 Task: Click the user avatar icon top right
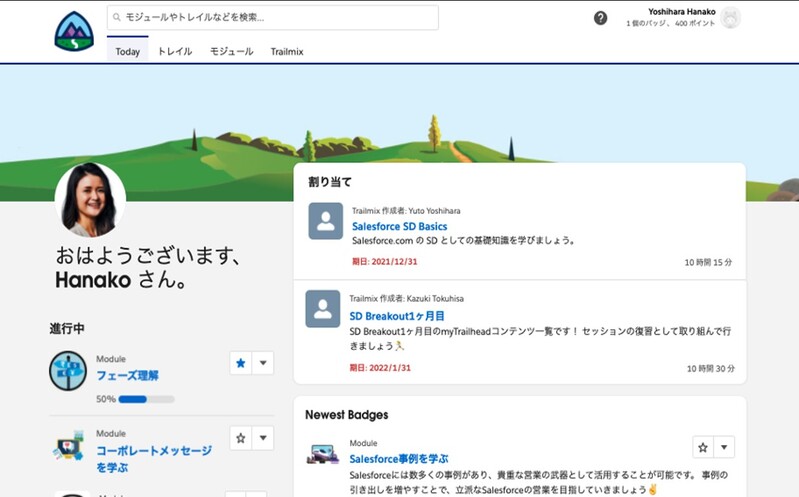tap(731, 18)
